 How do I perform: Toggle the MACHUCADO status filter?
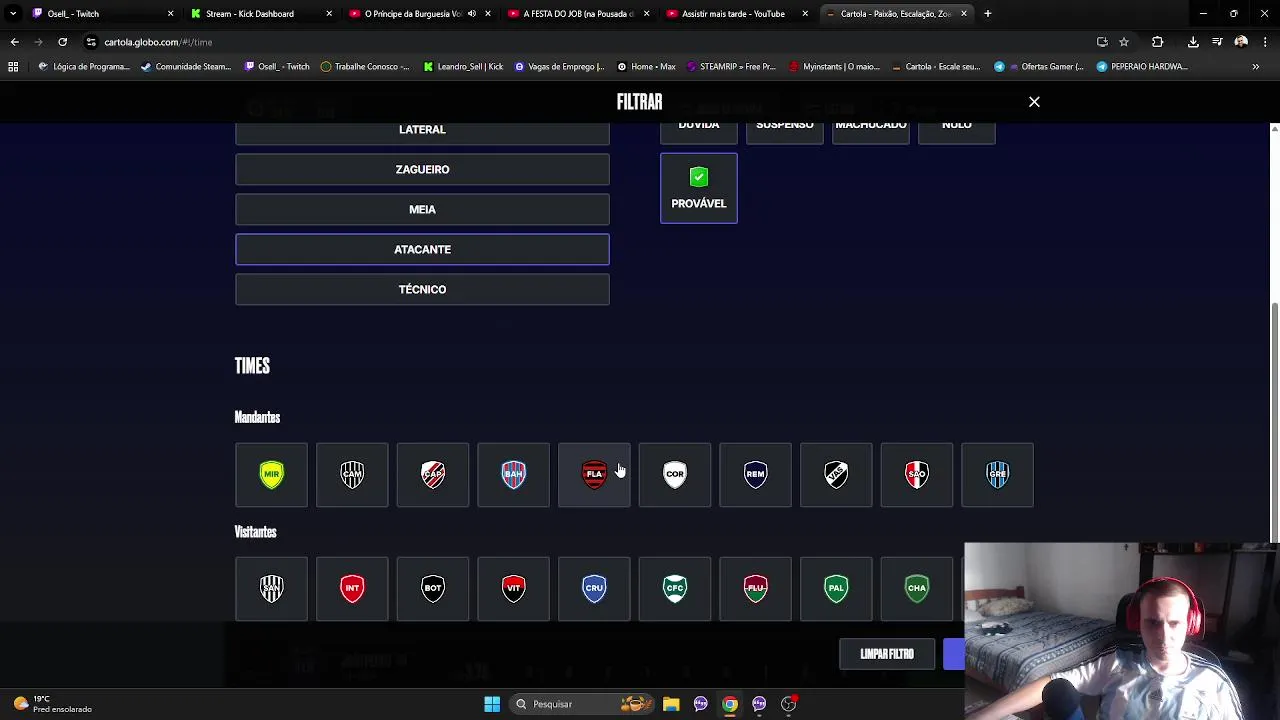click(x=871, y=132)
